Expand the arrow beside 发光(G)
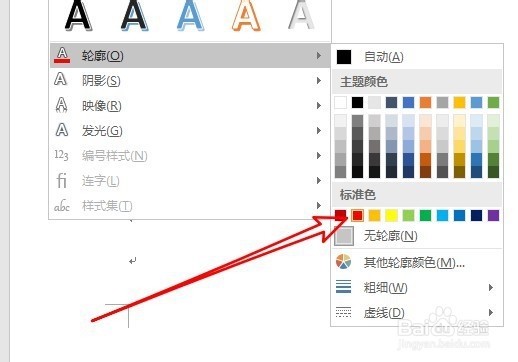This screenshot has height=362, width=518. click(x=319, y=131)
